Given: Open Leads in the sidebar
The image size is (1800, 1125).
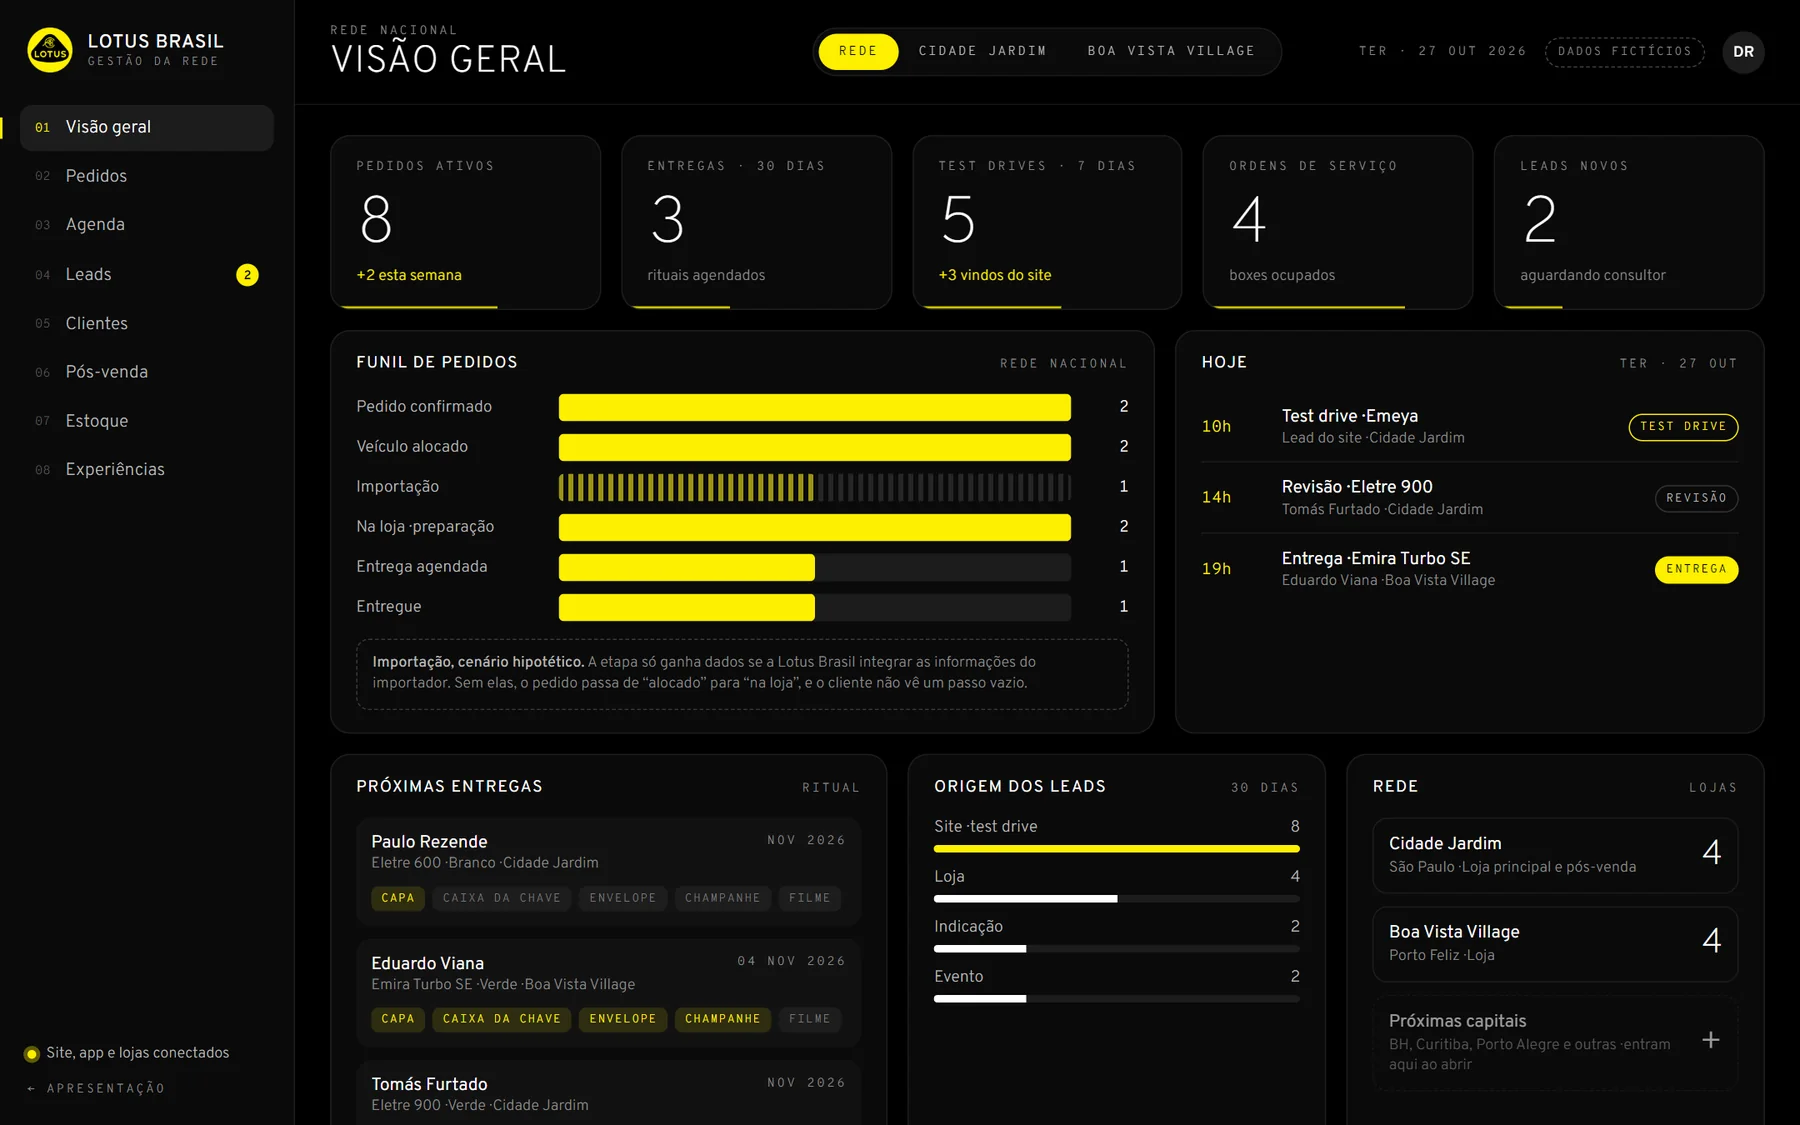Looking at the screenshot, I should 147,274.
